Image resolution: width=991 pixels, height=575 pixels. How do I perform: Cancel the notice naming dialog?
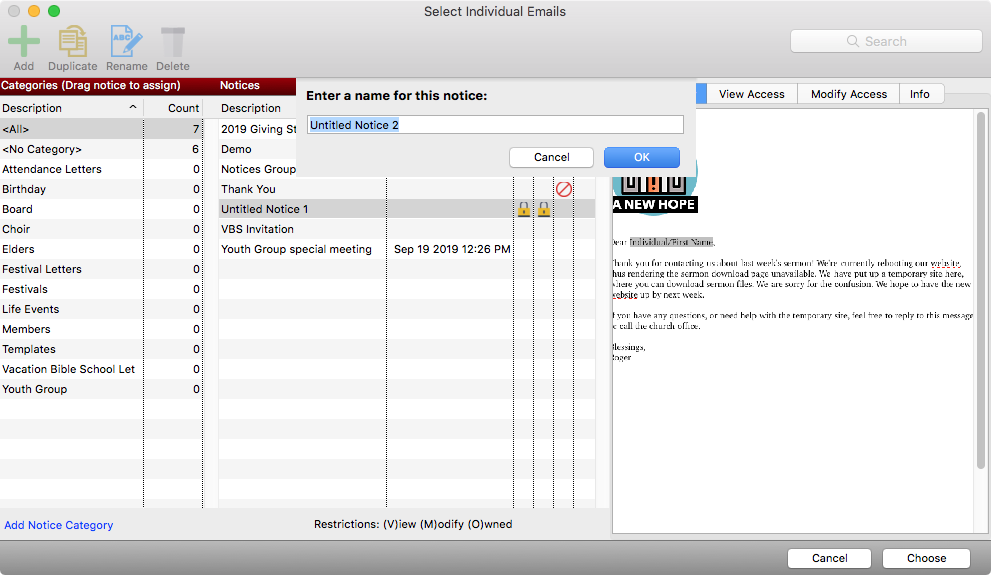point(551,157)
